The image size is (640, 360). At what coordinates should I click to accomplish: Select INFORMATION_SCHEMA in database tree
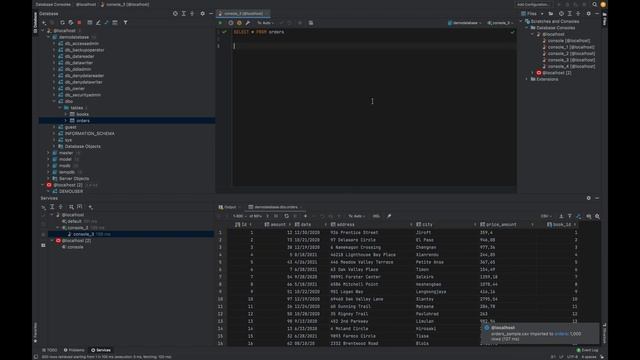[x=89, y=133]
